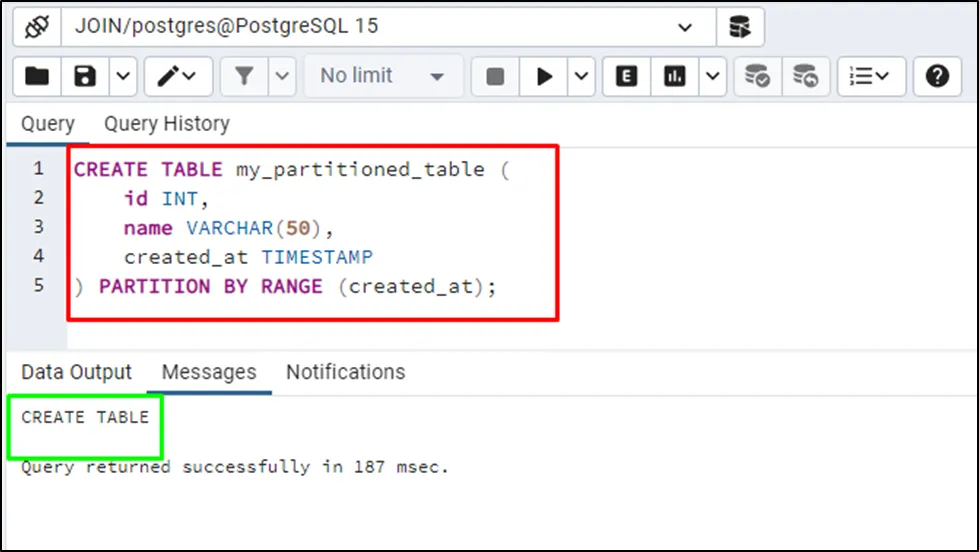This screenshot has height=552, width=979.
Task: Switch to Query History tab
Action: click(167, 124)
